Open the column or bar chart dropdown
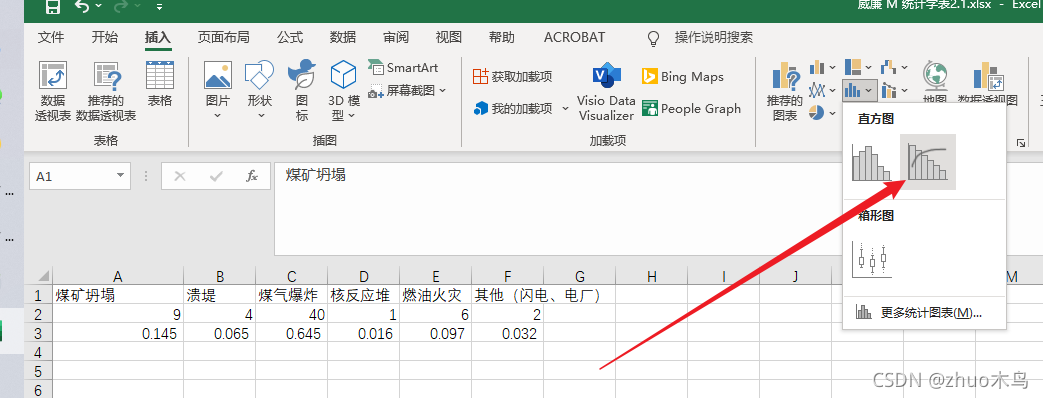Viewport: 1043px width, 398px height. pos(823,67)
